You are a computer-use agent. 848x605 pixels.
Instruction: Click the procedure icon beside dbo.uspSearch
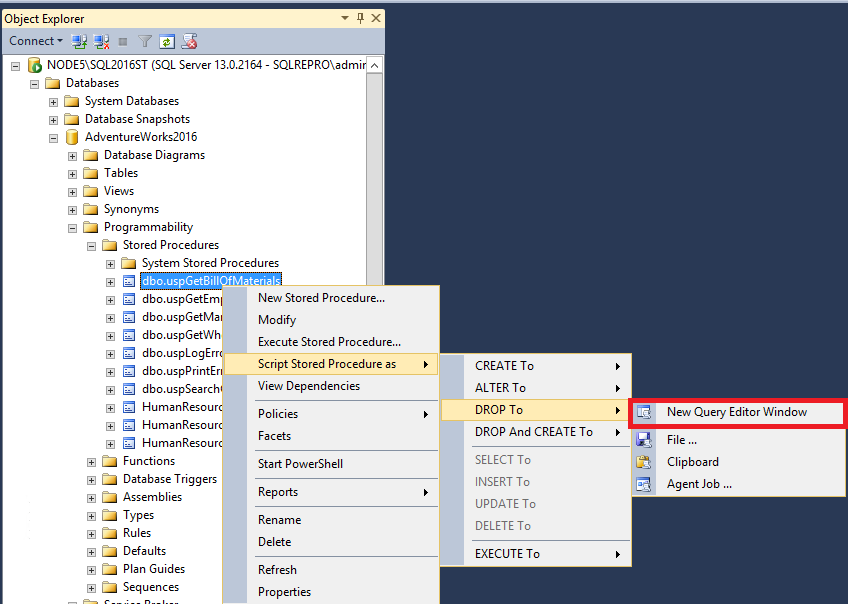pos(129,389)
